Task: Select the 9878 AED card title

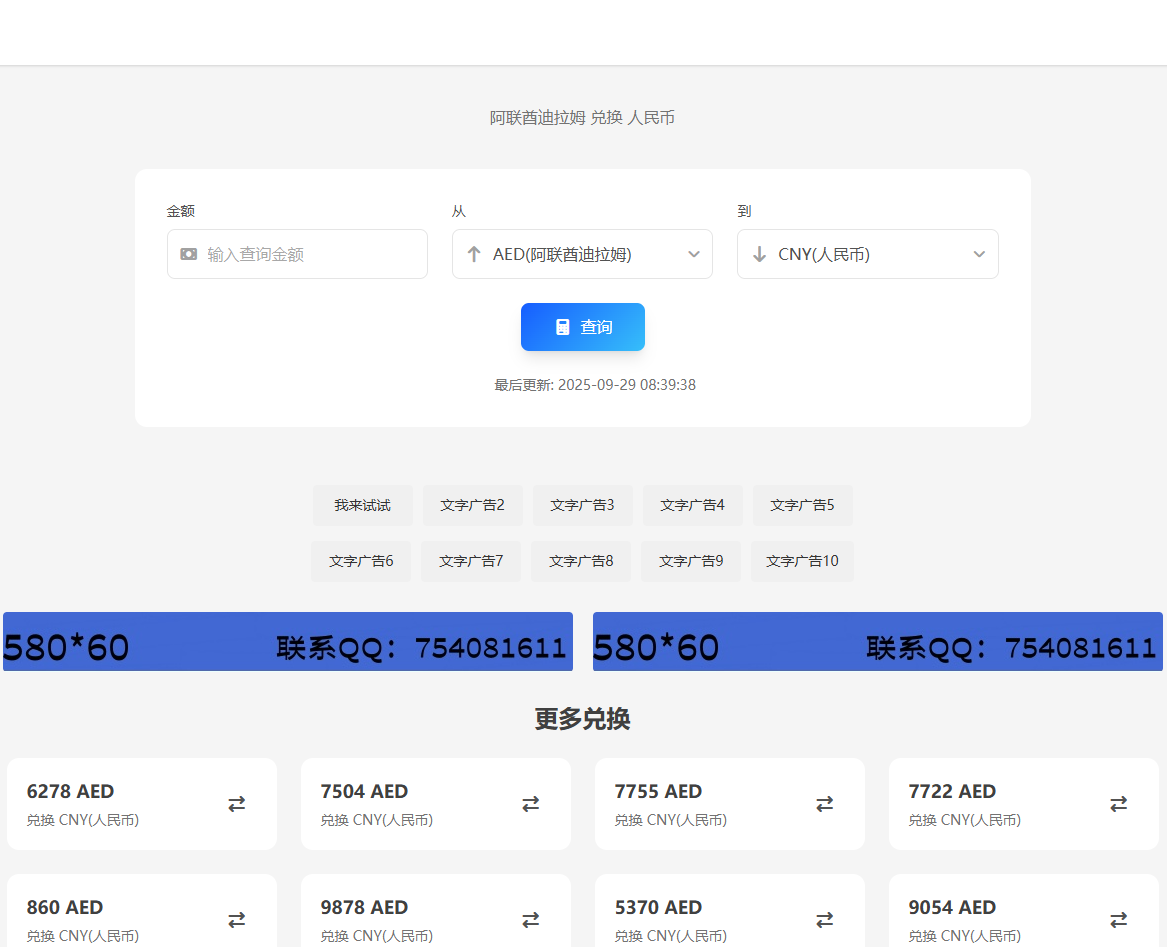Action: [x=365, y=908]
